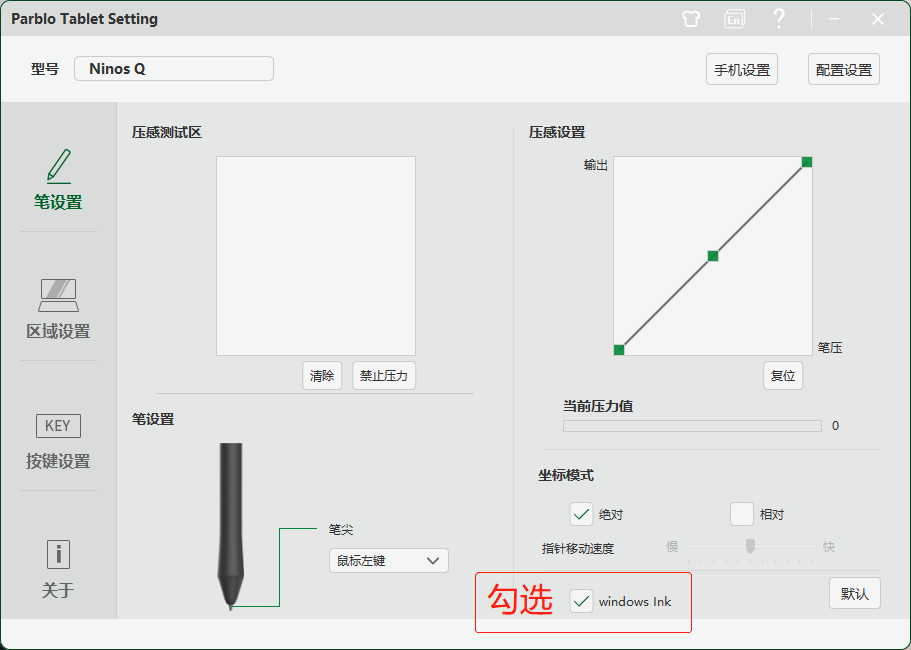This screenshot has height=650, width=911.
Task: Enable the 绝对 absolute mode checkbox
Action: (581, 514)
